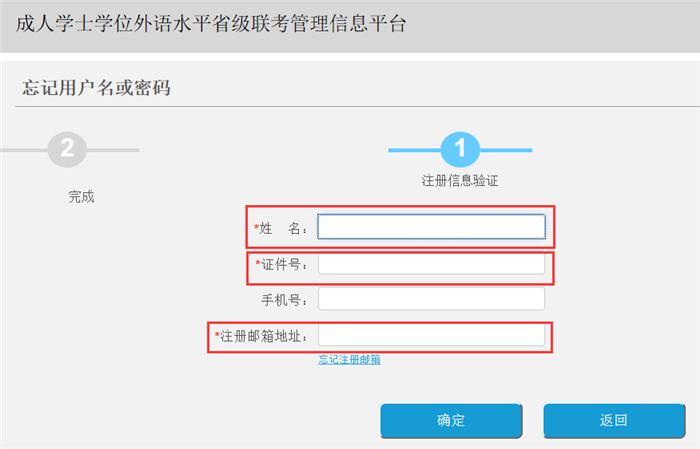Click the 成人学士学位外语水平省级联考管理信息平台 page title

coord(212,24)
